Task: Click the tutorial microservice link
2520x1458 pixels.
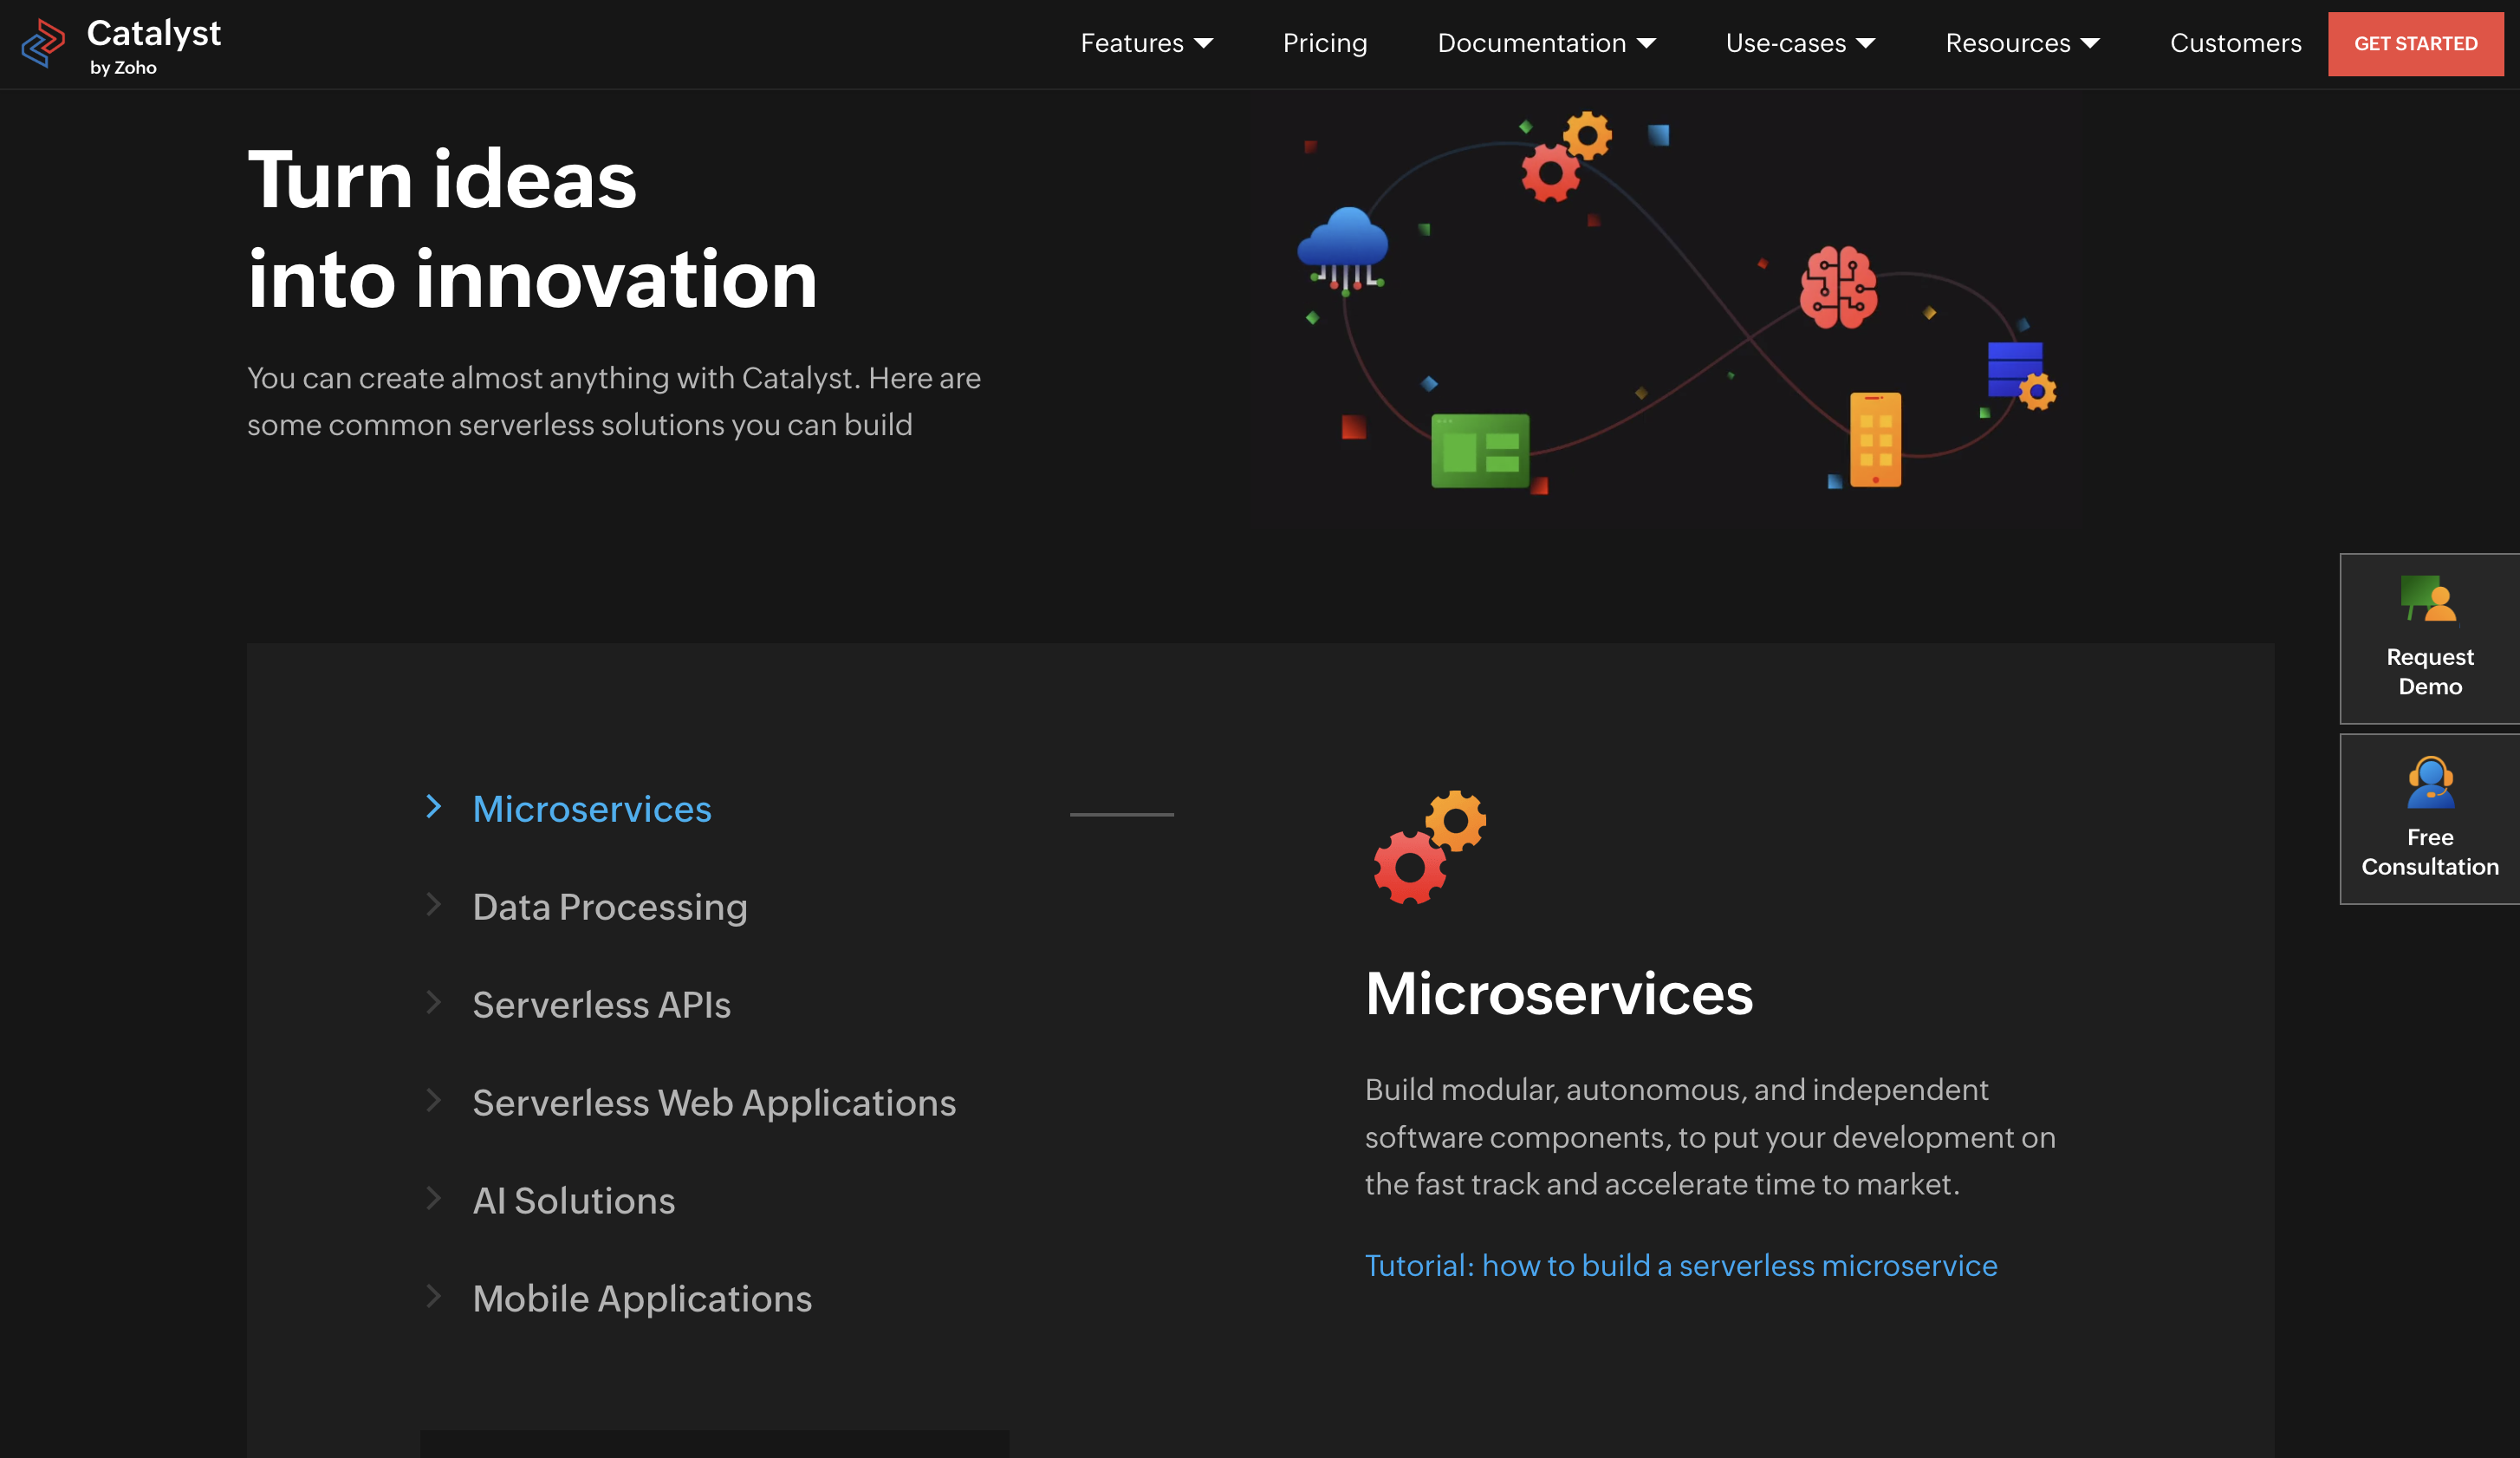Action: click(1680, 1264)
